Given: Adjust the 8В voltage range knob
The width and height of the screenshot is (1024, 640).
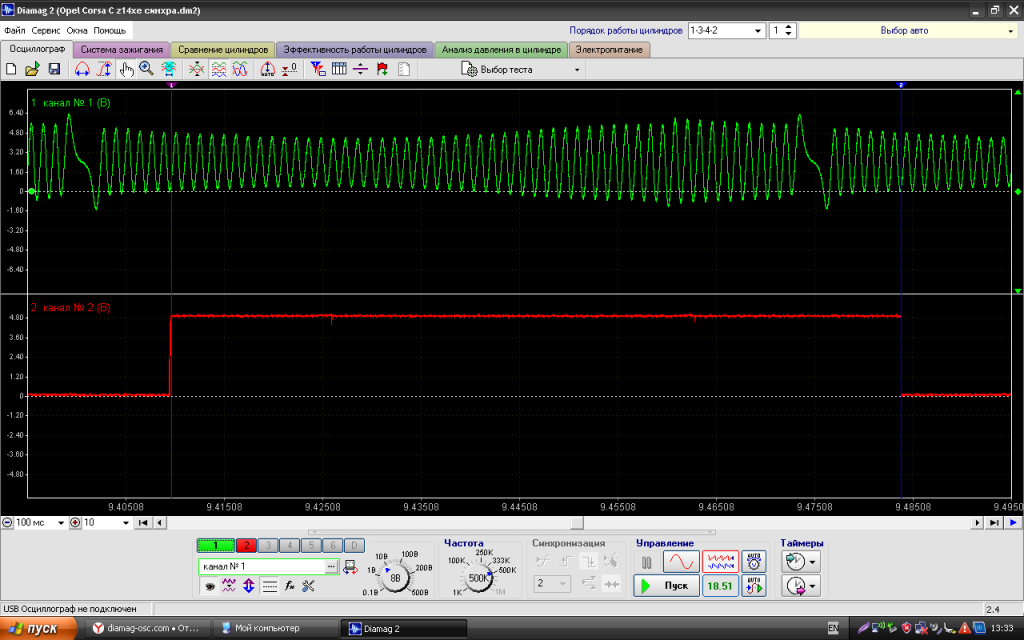Looking at the screenshot, I should pyautogui.click(x=395, y=577).
